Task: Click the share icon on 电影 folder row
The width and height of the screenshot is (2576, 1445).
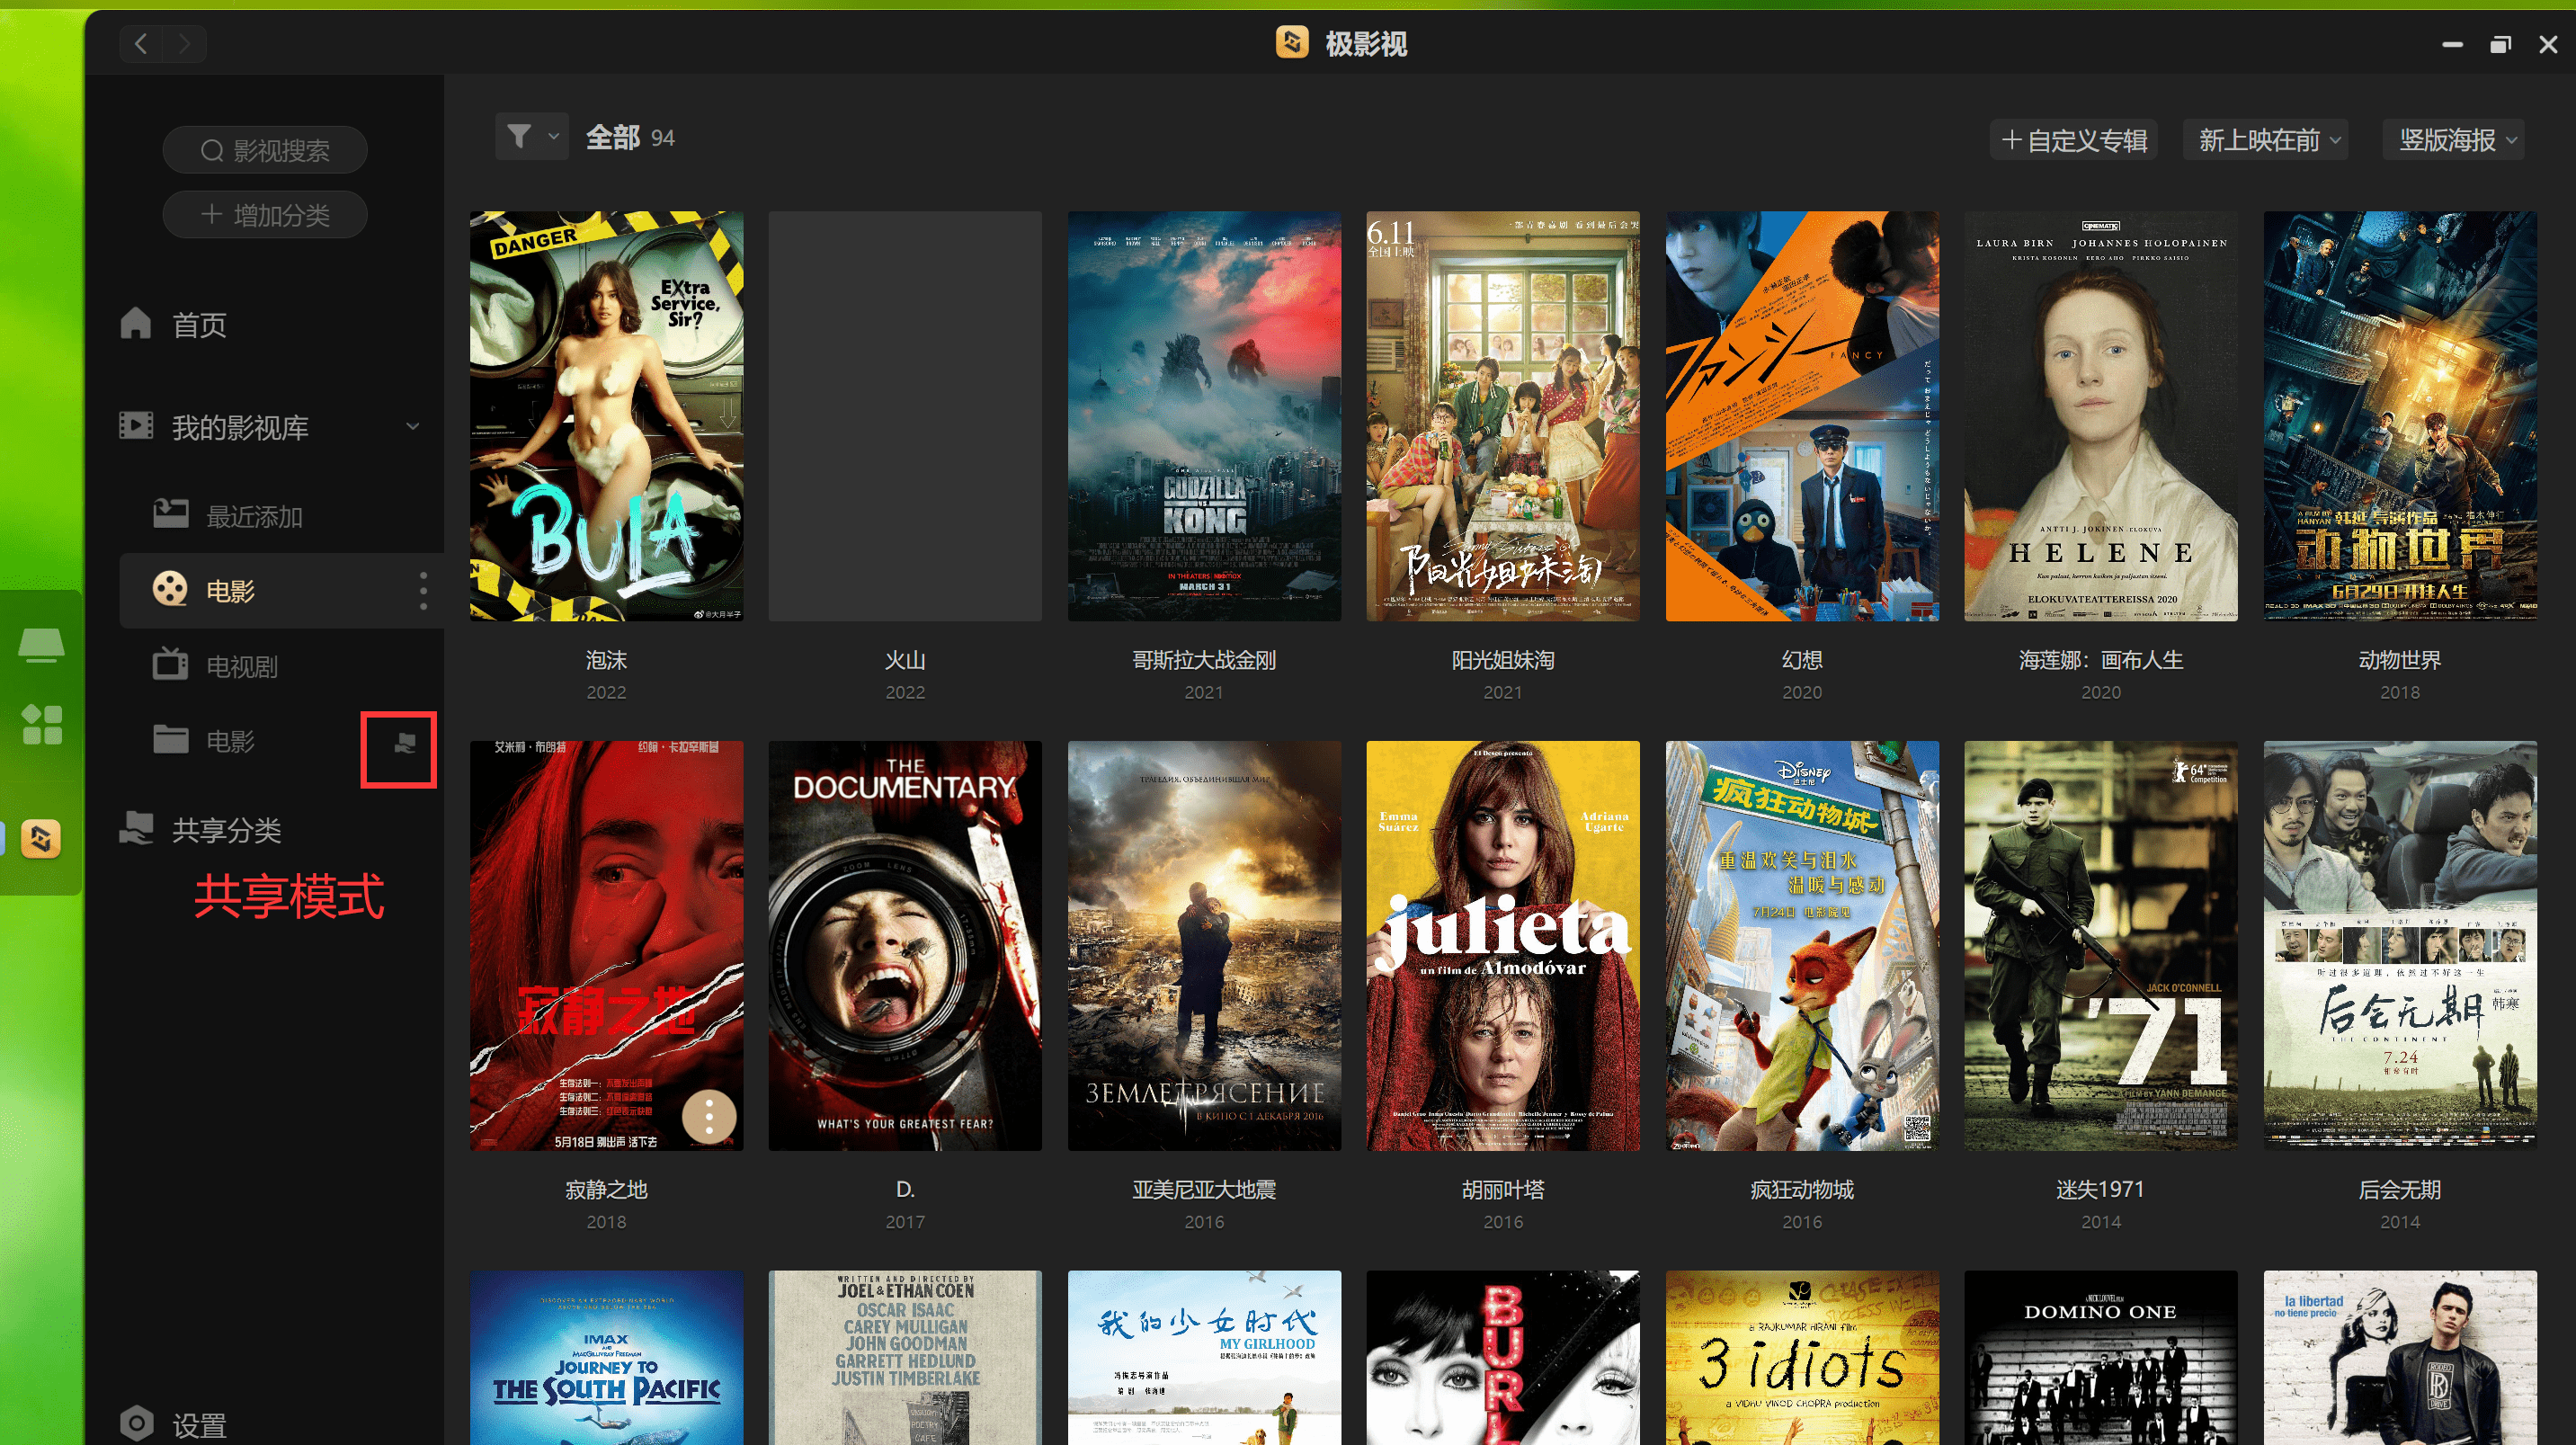Action: pos(404,742)
